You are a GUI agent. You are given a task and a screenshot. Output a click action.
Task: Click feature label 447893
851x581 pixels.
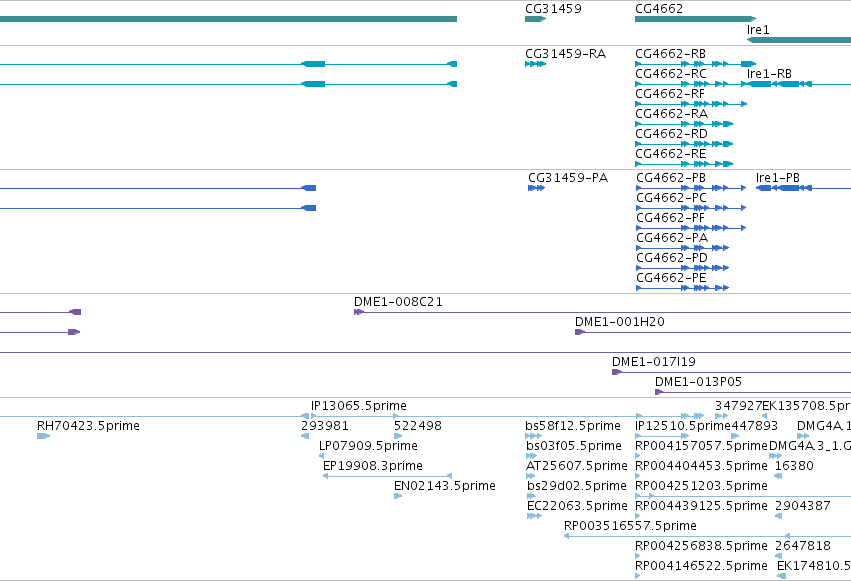click(754, 426)
